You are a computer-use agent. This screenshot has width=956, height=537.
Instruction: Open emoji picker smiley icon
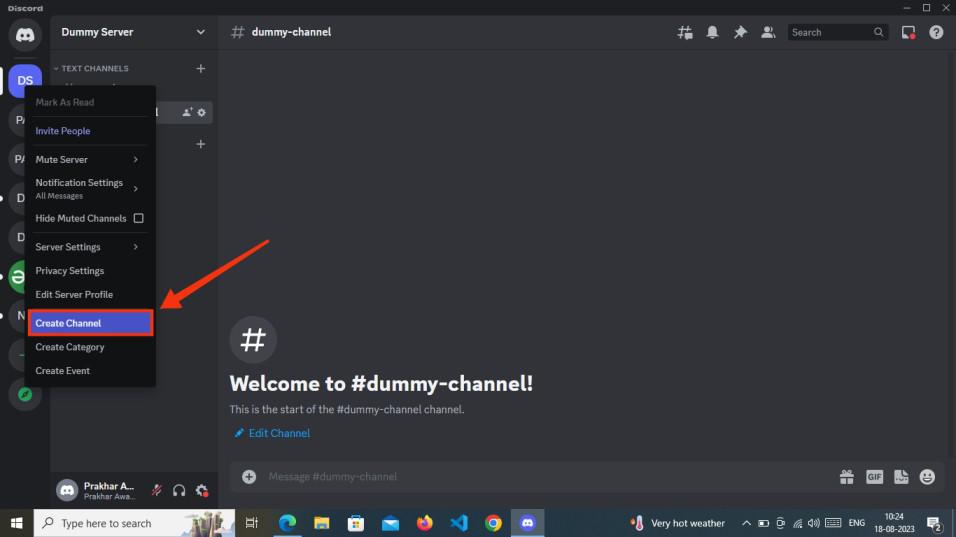pos(927,477)
